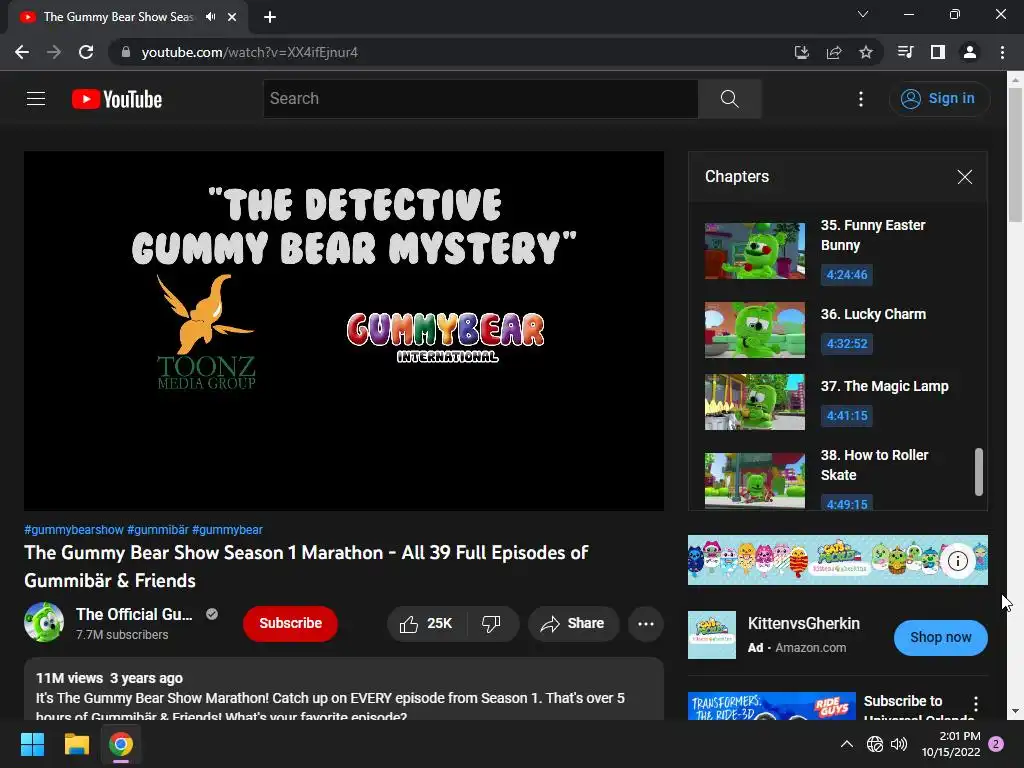Click the page vertical scrollbar thumb
Viewport: 1024px width, 768px height.
pos(1015,155)
